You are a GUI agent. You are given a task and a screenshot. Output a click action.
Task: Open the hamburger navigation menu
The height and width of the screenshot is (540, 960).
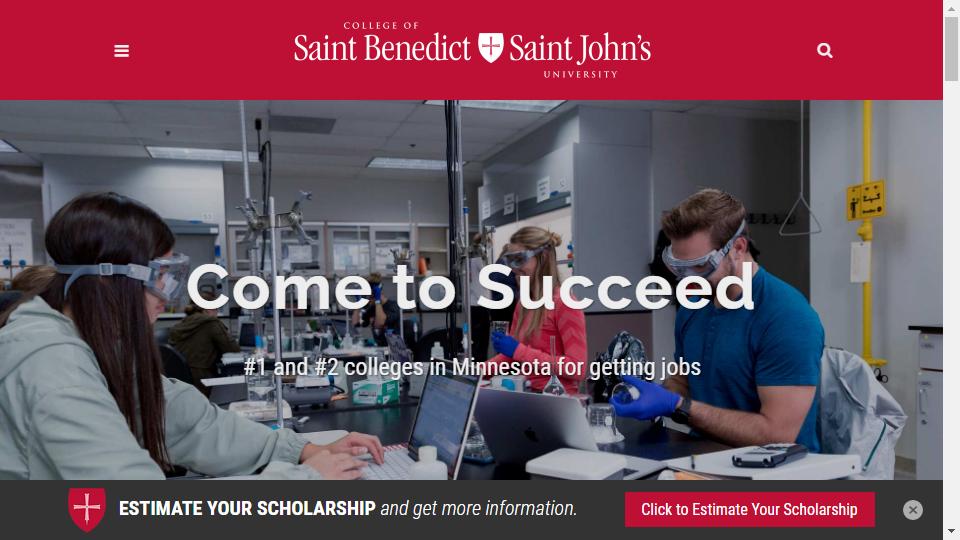click(122, 51)
